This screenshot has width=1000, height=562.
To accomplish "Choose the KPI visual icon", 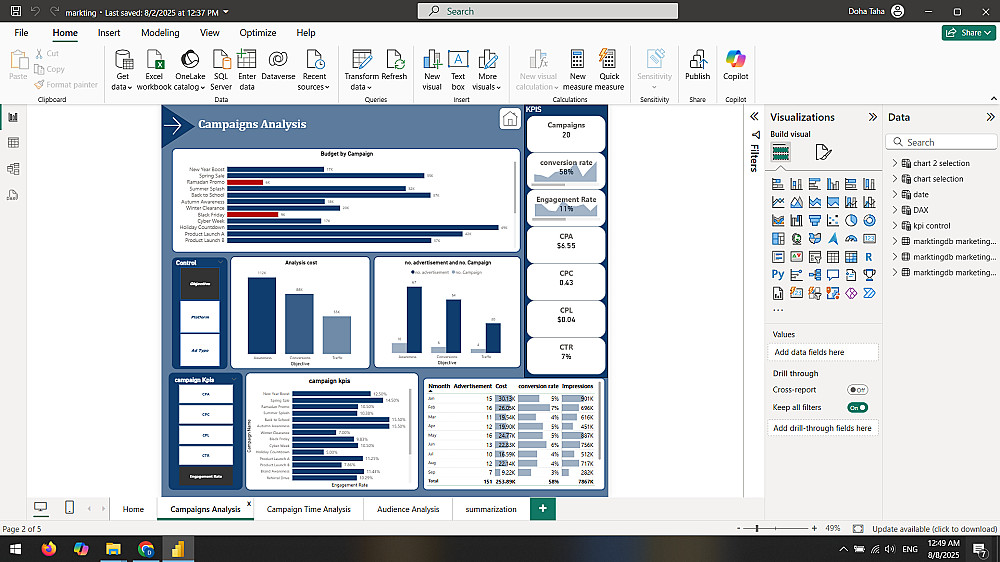I will [796, 257].
